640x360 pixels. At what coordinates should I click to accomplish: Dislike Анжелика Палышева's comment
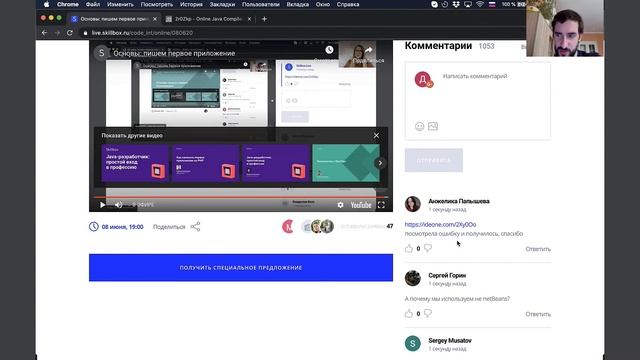(x=428, y=248)
